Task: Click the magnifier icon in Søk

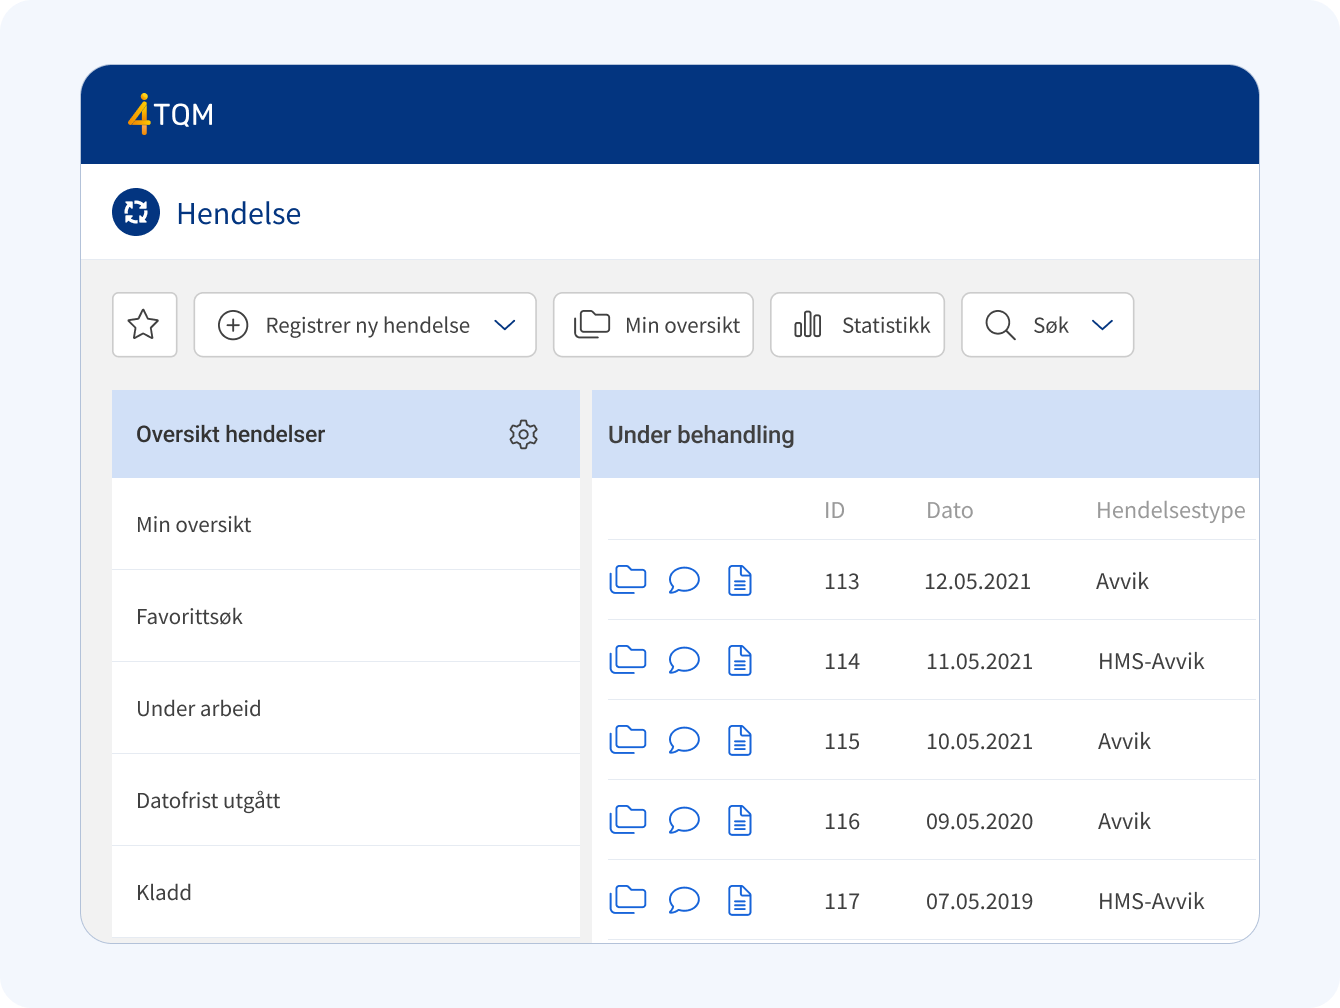Action: point(1000,325)
